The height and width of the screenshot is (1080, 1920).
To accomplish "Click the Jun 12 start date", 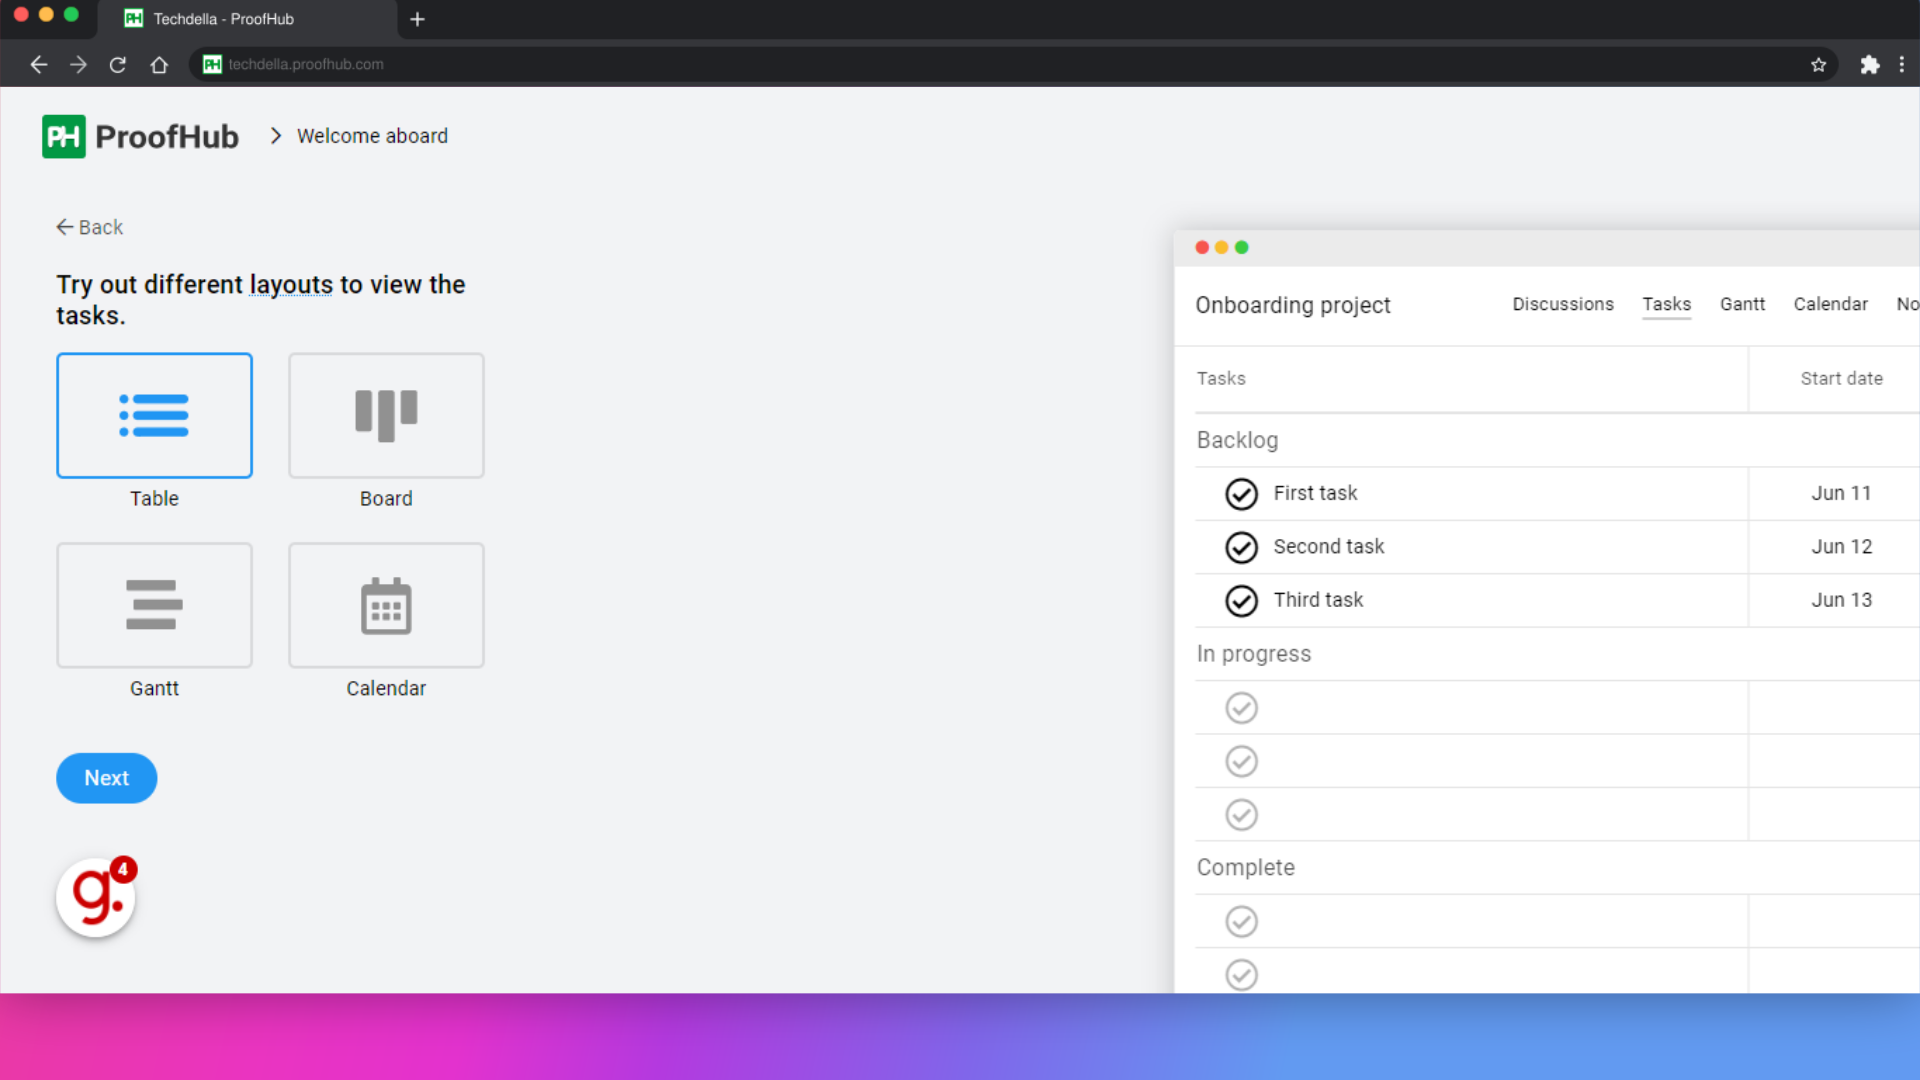I will [x=1841, y=547].
